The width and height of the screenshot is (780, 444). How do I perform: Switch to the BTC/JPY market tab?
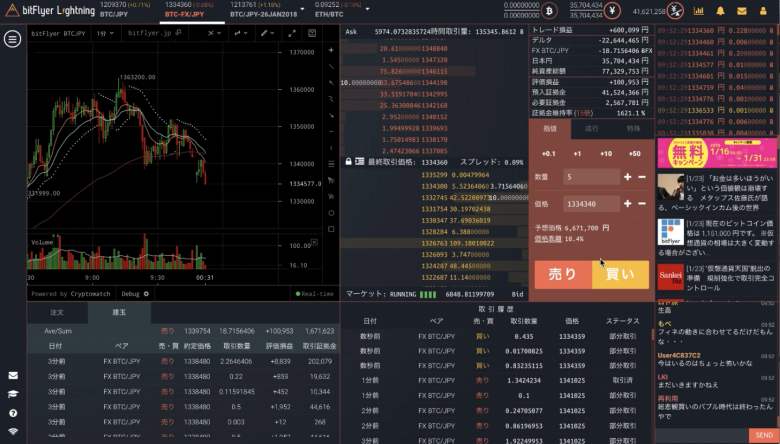125,9
